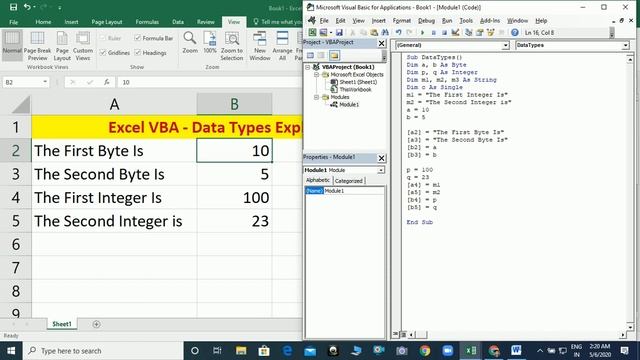640x360 pixels.
Task: Open the Project Explorer icon in VBA toolbar
Action: (x=469, y=33)
